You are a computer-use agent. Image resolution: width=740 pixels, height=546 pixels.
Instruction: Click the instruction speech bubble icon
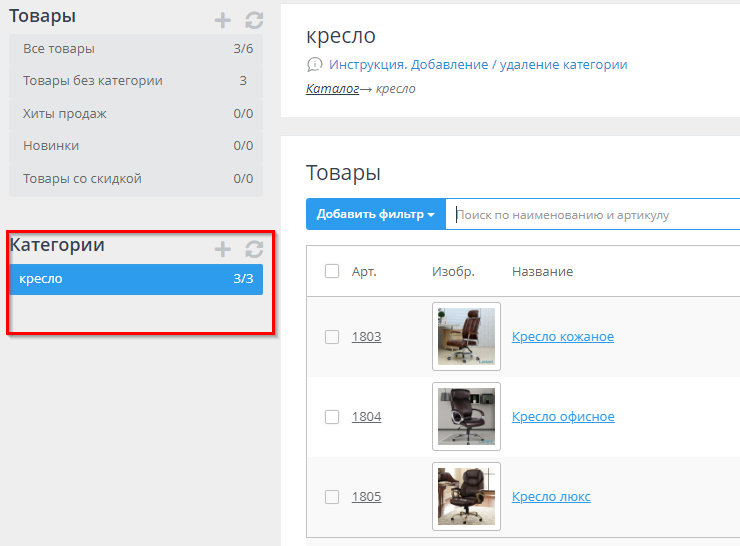[314, 65]
